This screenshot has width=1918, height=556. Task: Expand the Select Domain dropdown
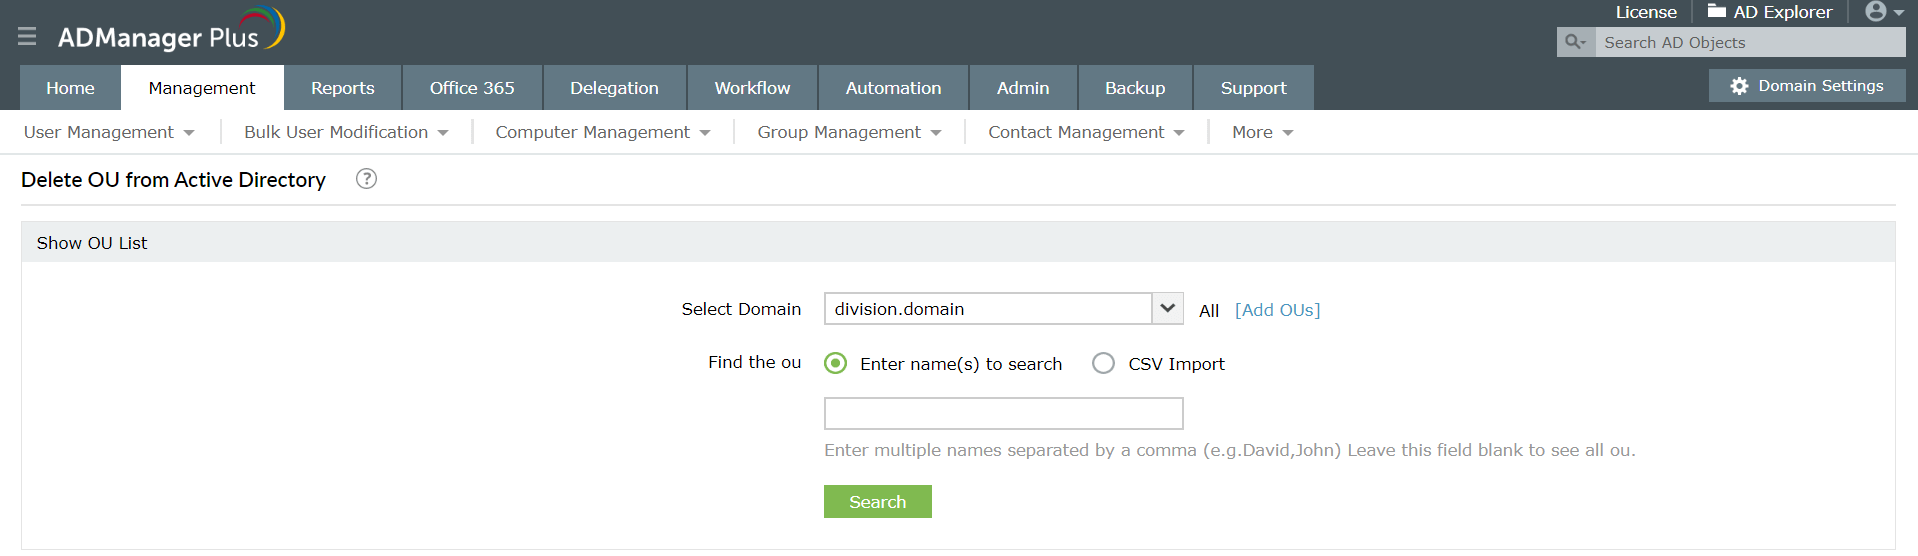click(x=1167, y=309)
